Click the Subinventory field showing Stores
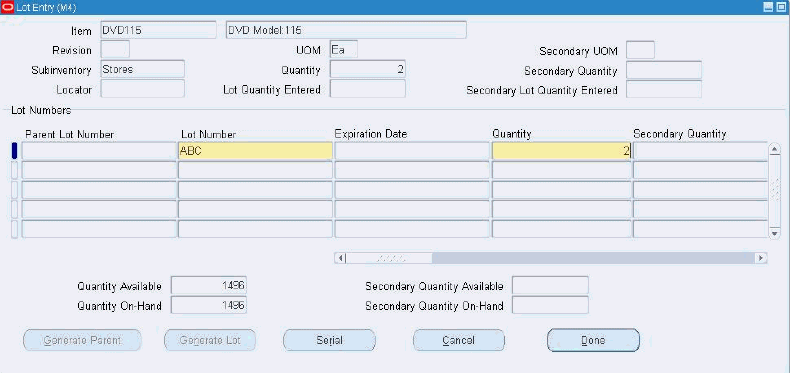The image size is (790, 373). click(x=143, y=70)
